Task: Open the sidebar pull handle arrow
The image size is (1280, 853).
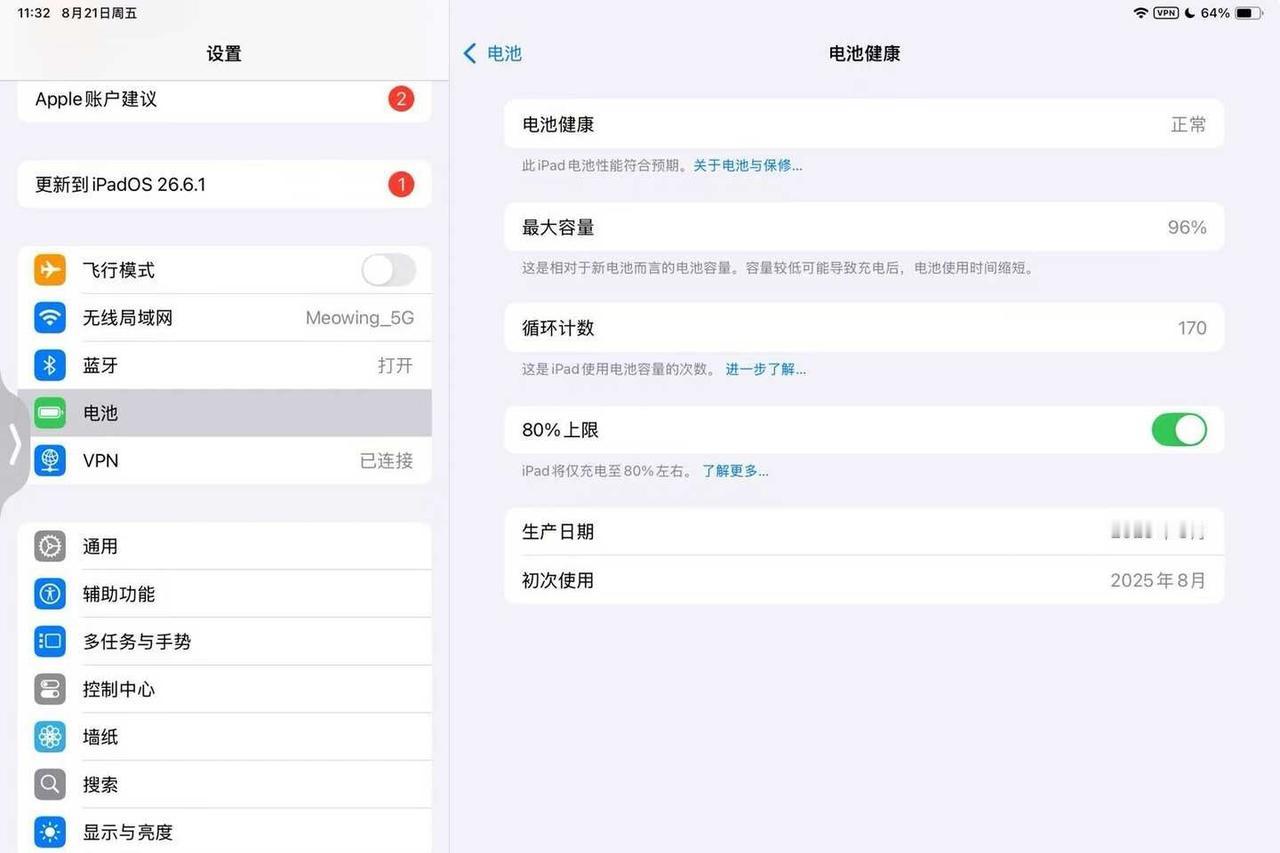Action: coord(14,444)
